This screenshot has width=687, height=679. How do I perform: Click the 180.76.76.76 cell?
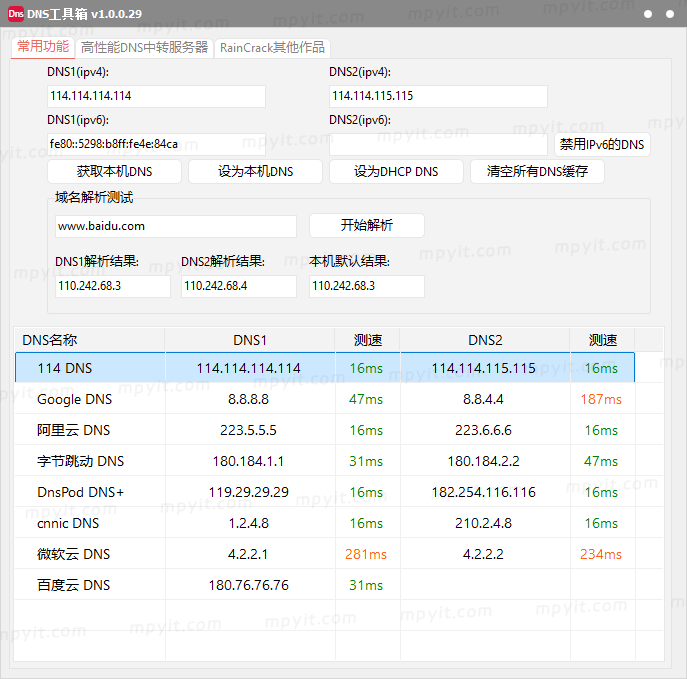coord(248,586)
